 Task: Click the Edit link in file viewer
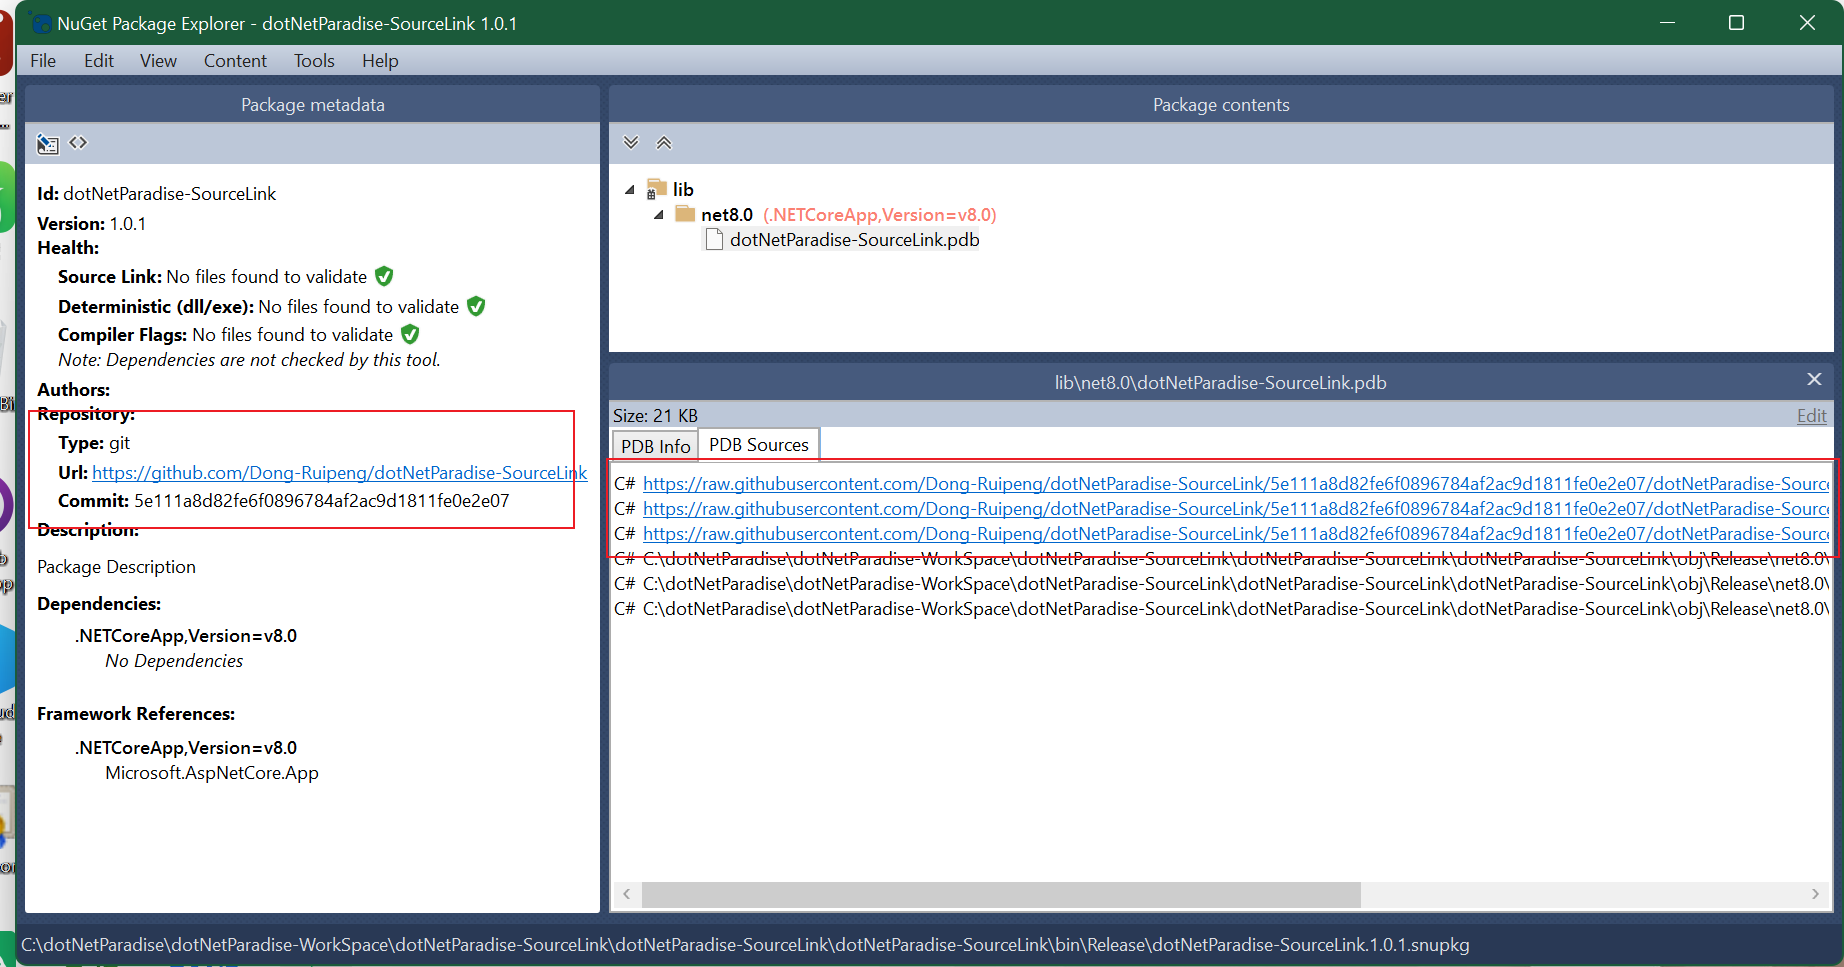point(1811,416)
